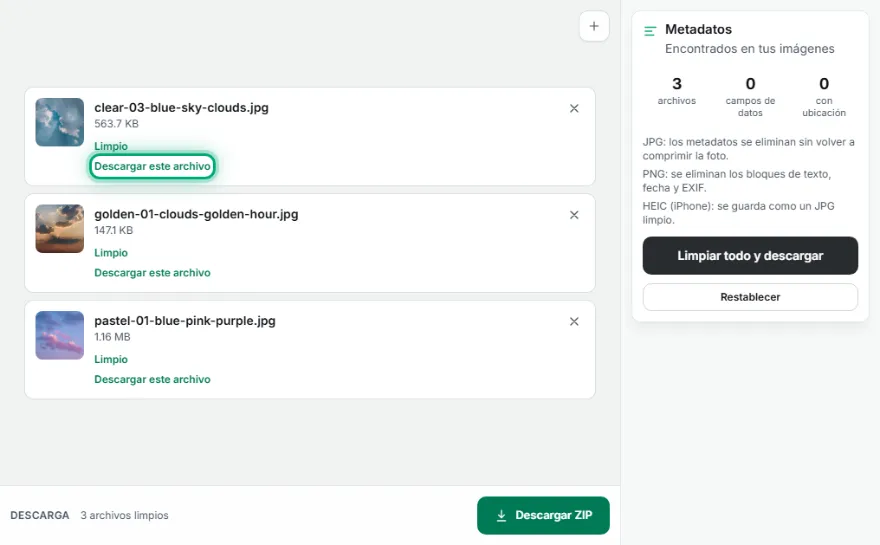Viewport: 880px width, 545px height.
Task: Open the blue sky clouds thumbnail
Action: (x=59, y=122)
